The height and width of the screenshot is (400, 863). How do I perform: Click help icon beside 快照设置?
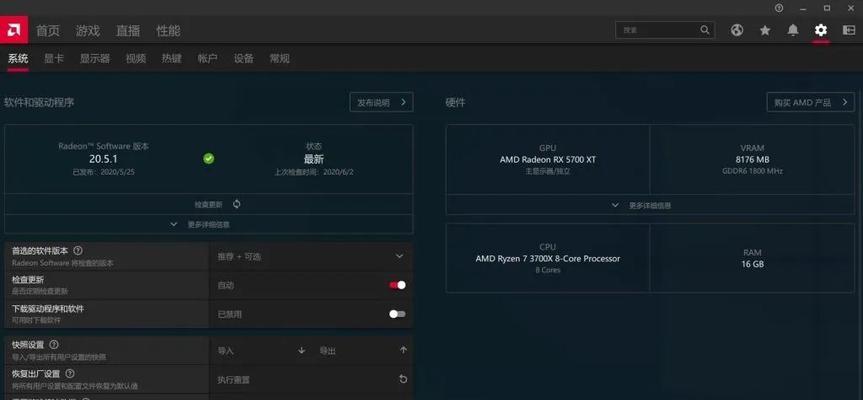pos(54,344)
